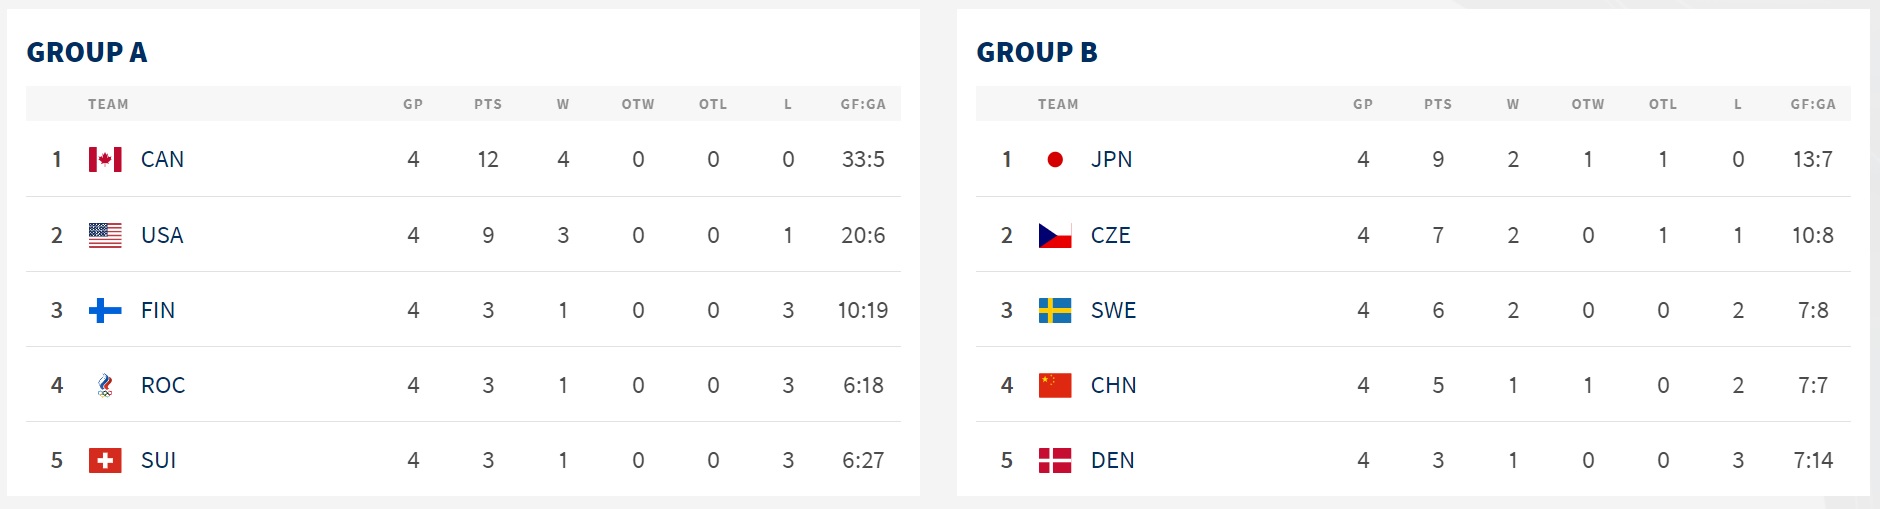The image size is (1880, 509).
Task: Click the GF:GA column header in Group B
Action: pyautogui.click(x=1812, y=104)
